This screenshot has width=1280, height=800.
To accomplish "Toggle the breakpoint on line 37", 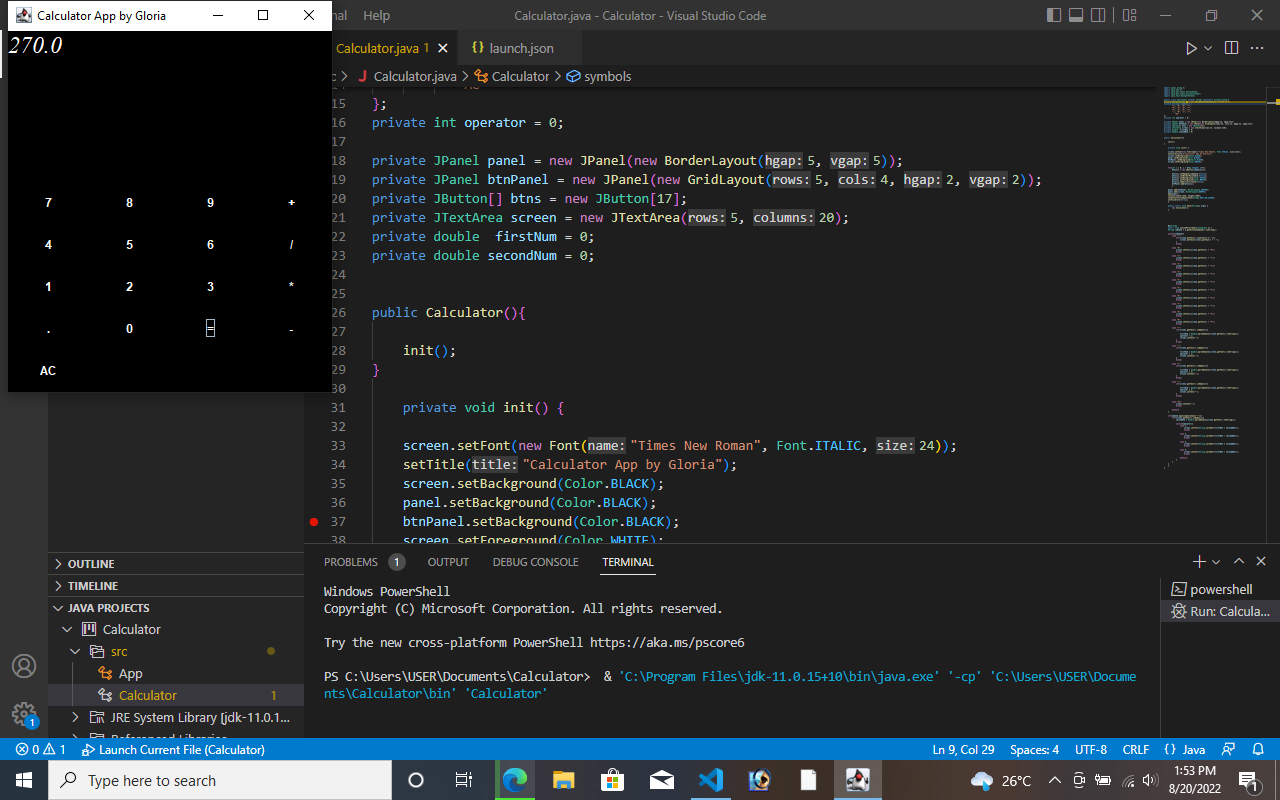I will click(x=313, y=521).
